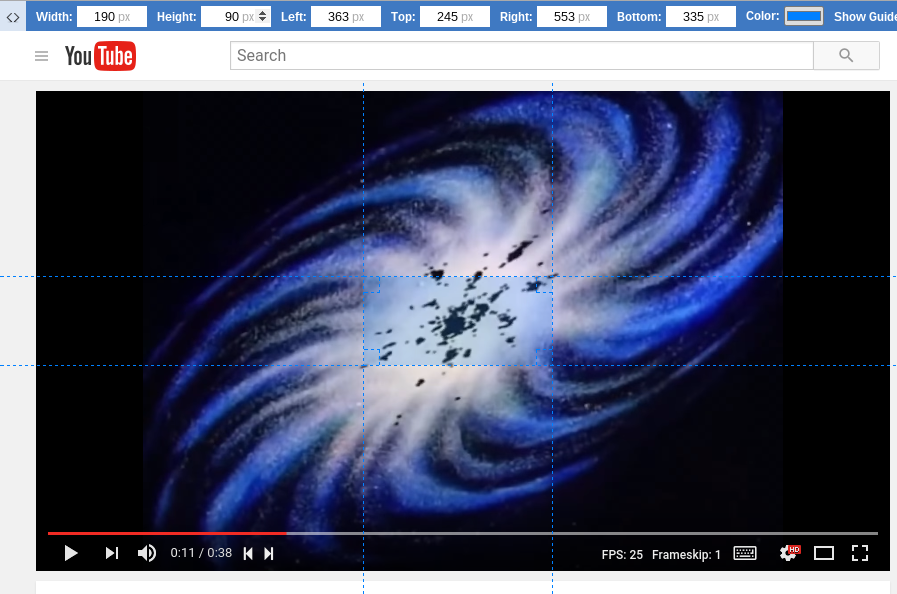Click the Frameskip: 1 label
This screenshot has height=594, width=897.
tap(686, 555)
